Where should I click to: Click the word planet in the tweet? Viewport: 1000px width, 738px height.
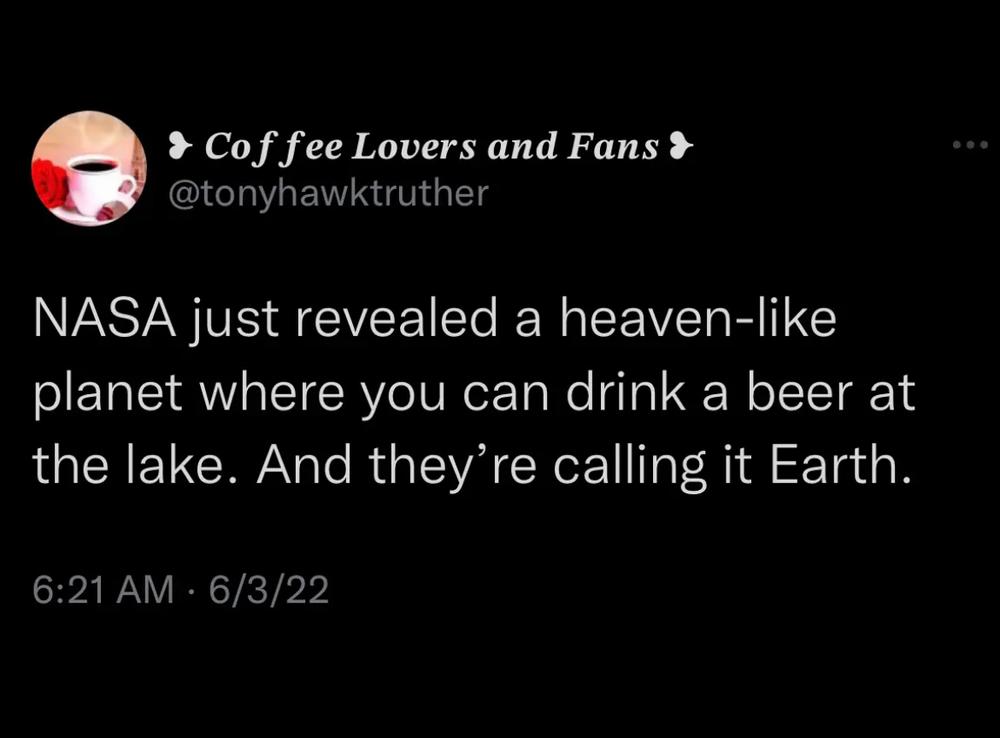pos(108,395)
